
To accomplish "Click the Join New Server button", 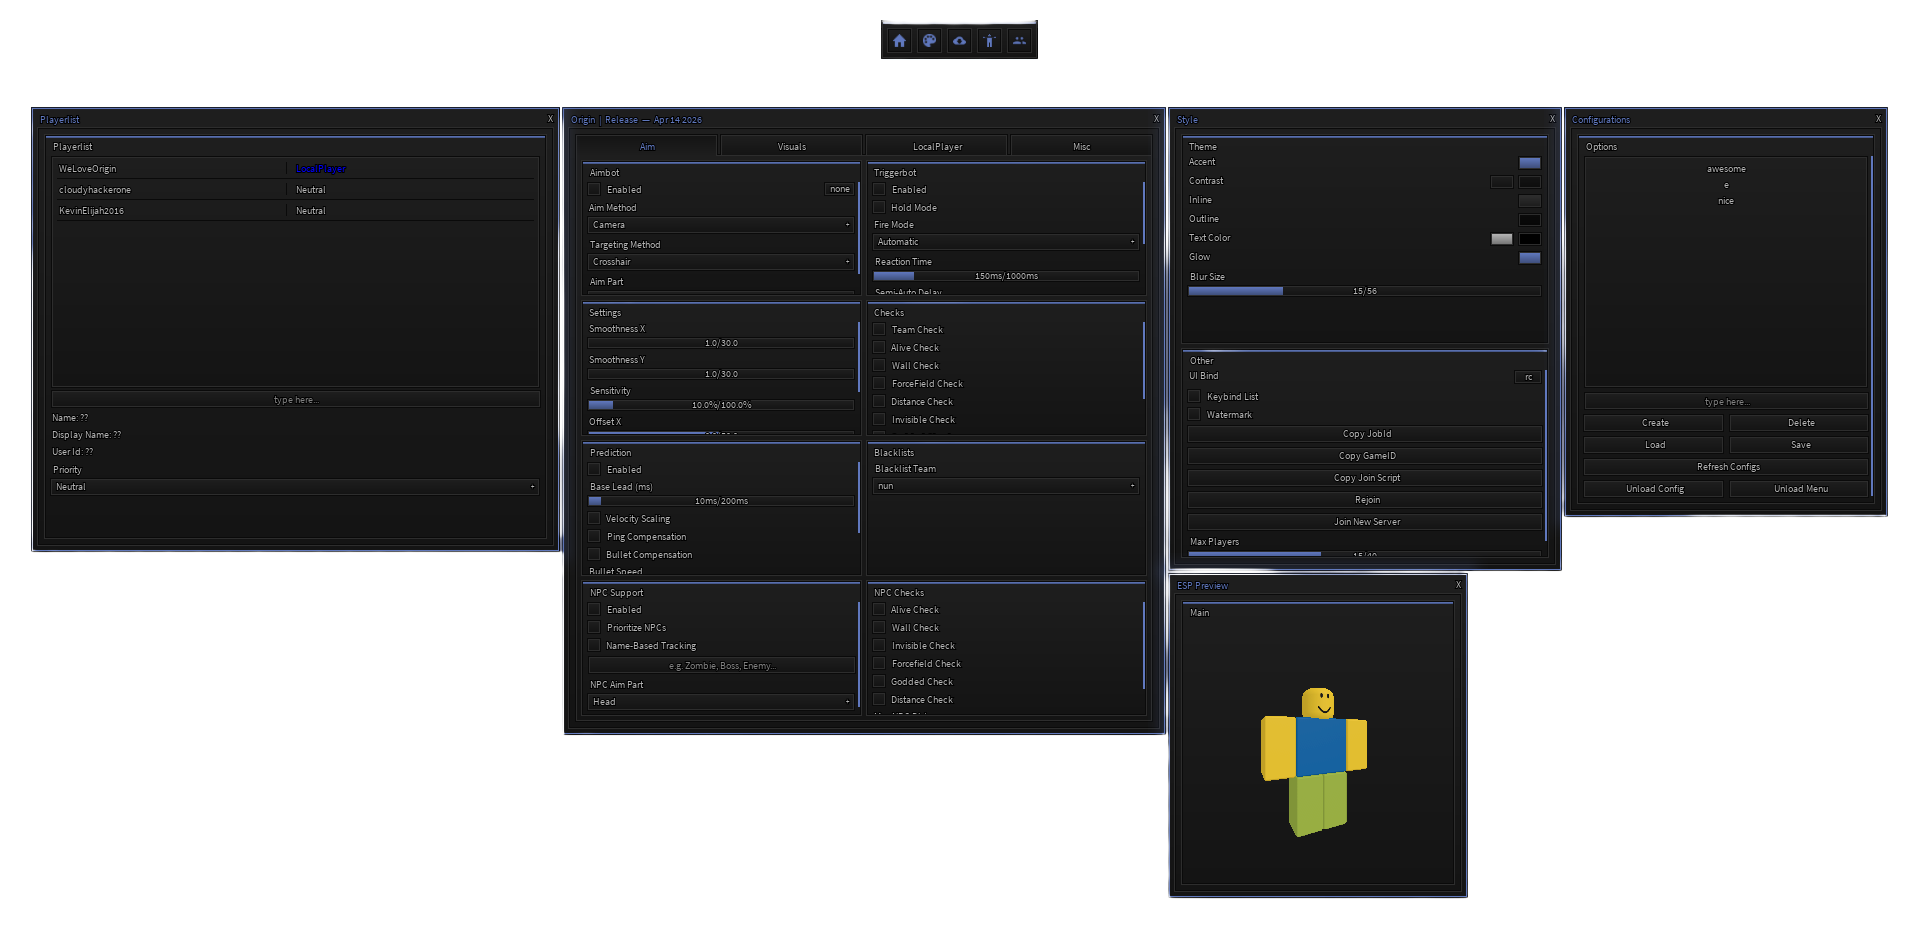I will tap(1365, 521).
